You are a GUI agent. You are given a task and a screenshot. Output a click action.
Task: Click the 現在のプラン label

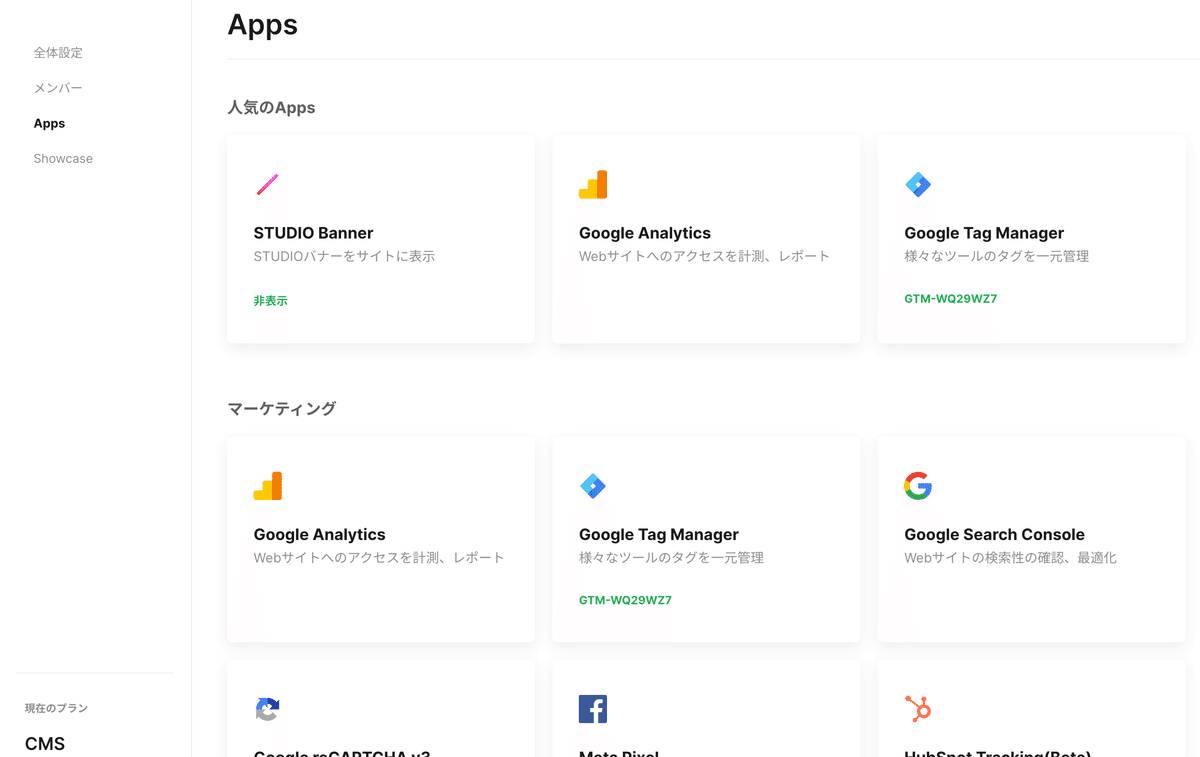tap(56, 708)
